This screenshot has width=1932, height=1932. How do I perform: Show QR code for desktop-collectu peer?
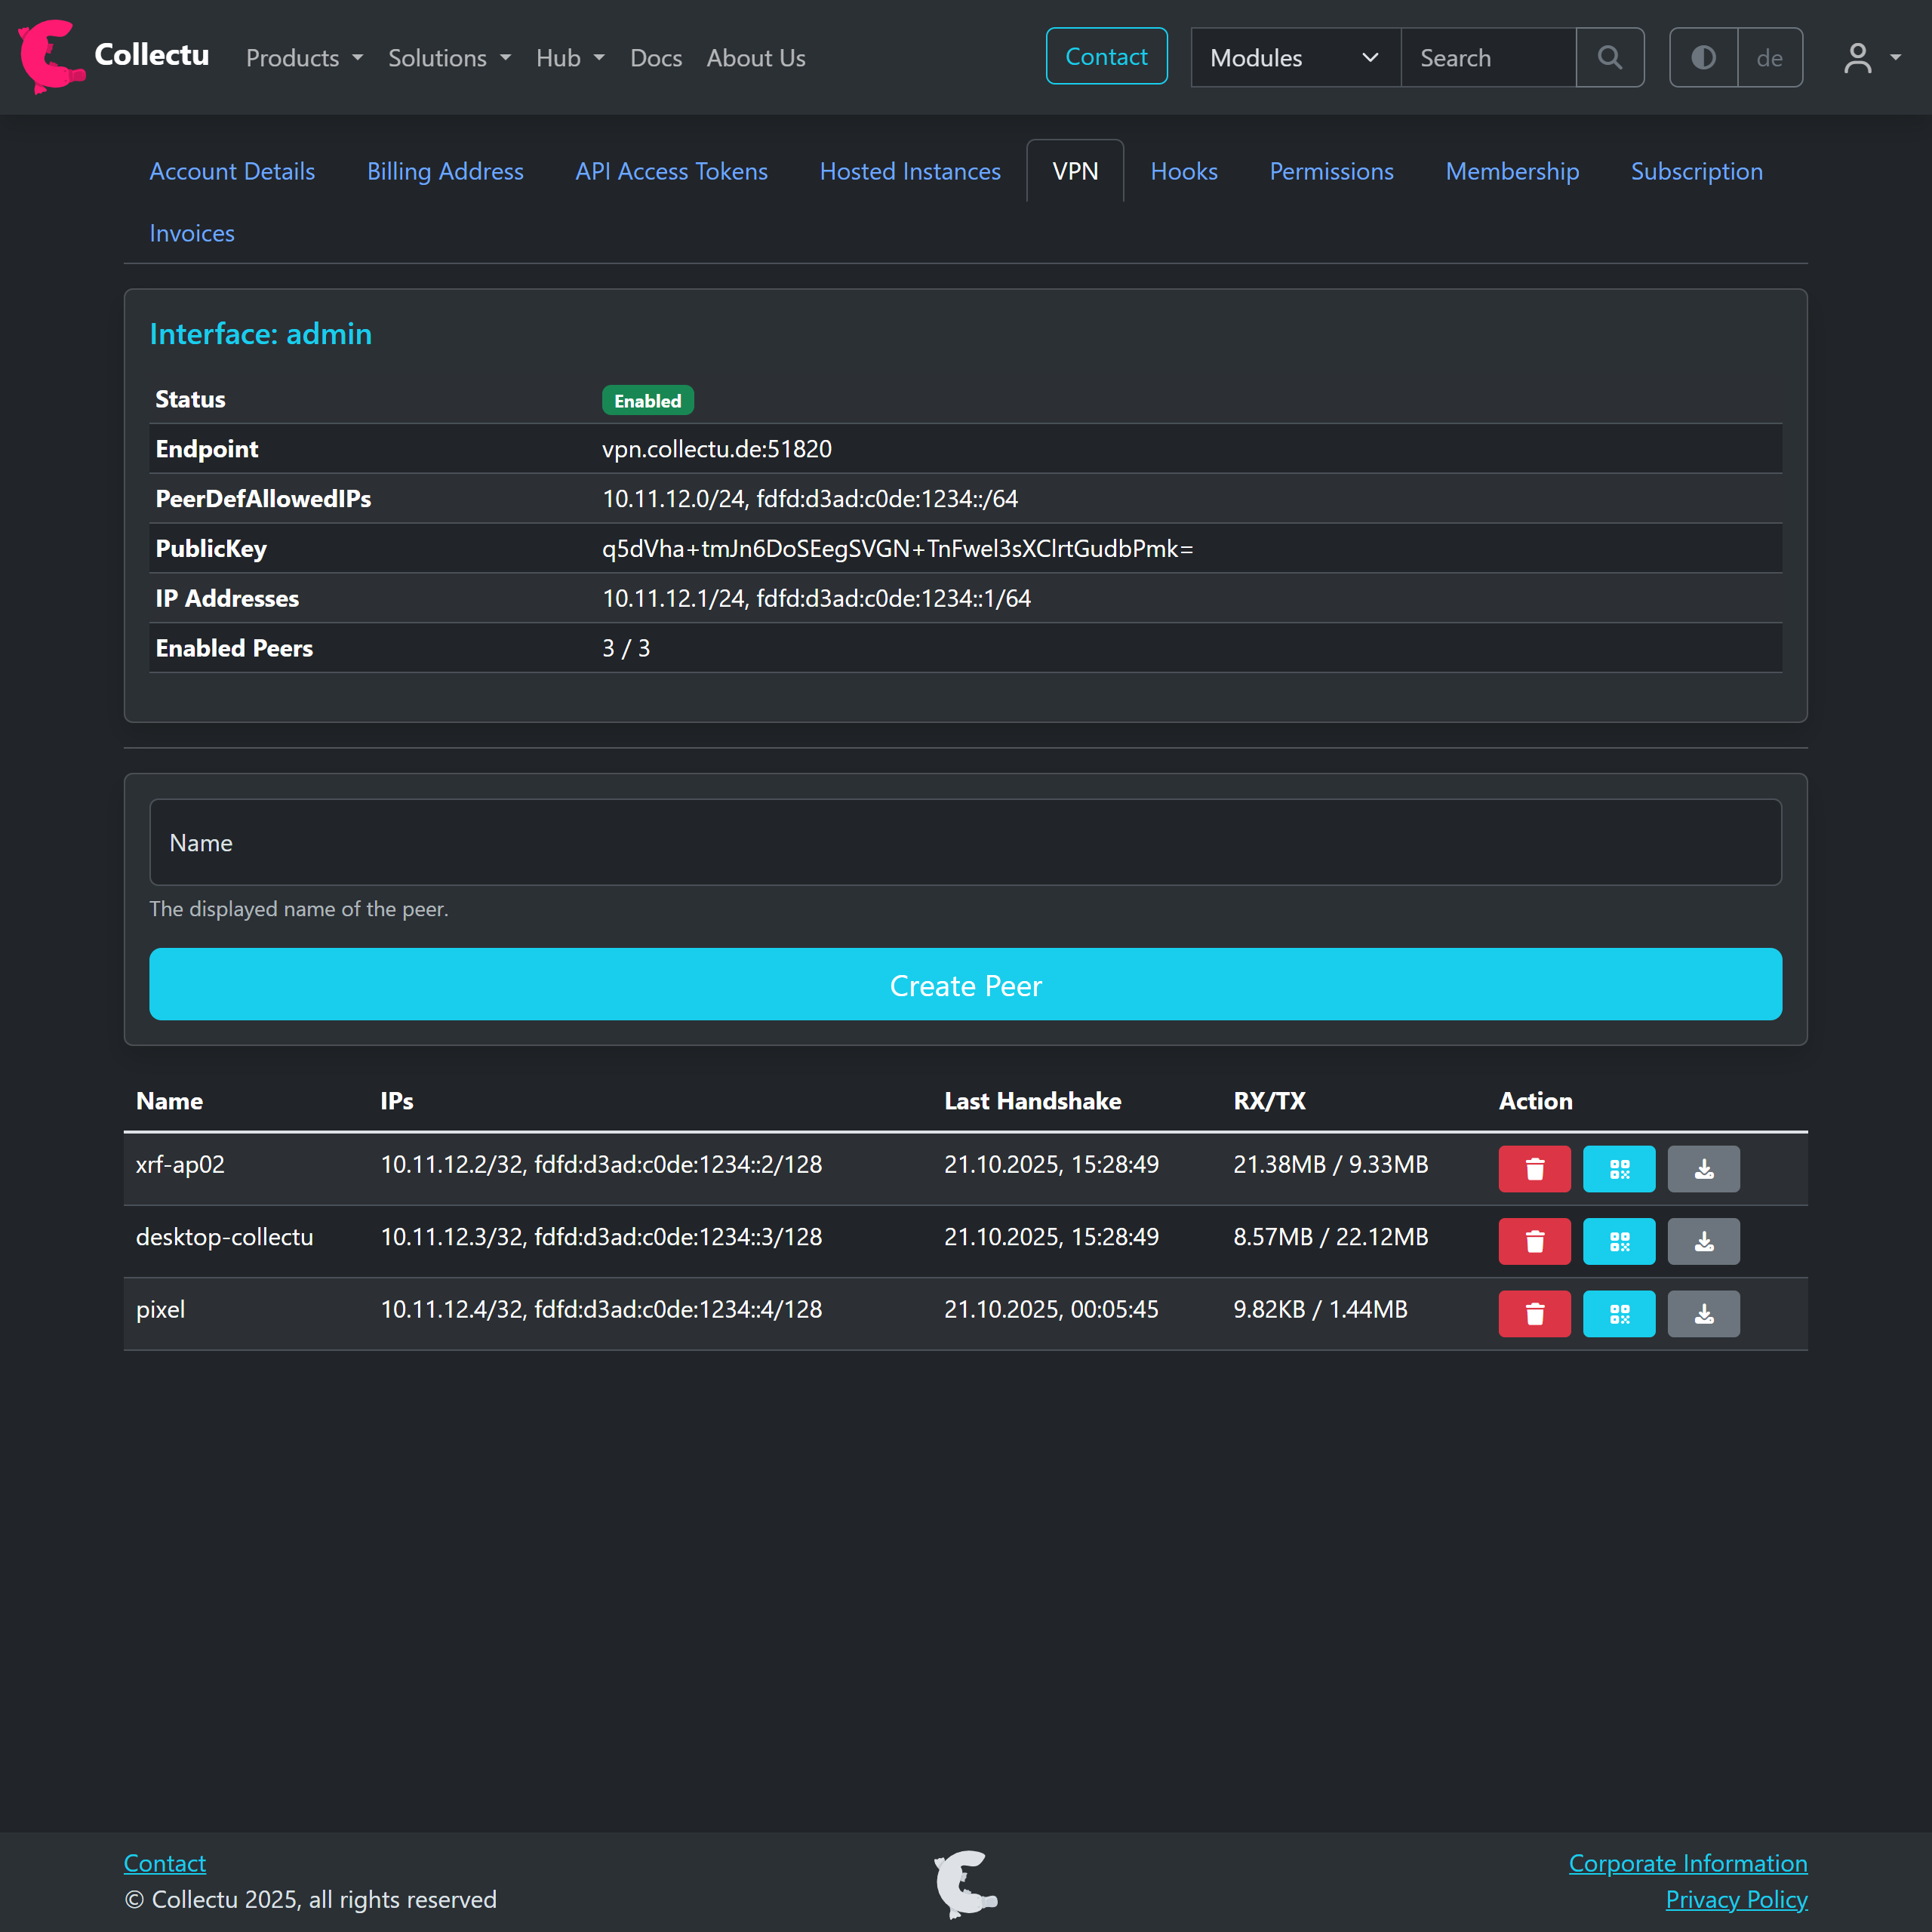(1619, 1241)
